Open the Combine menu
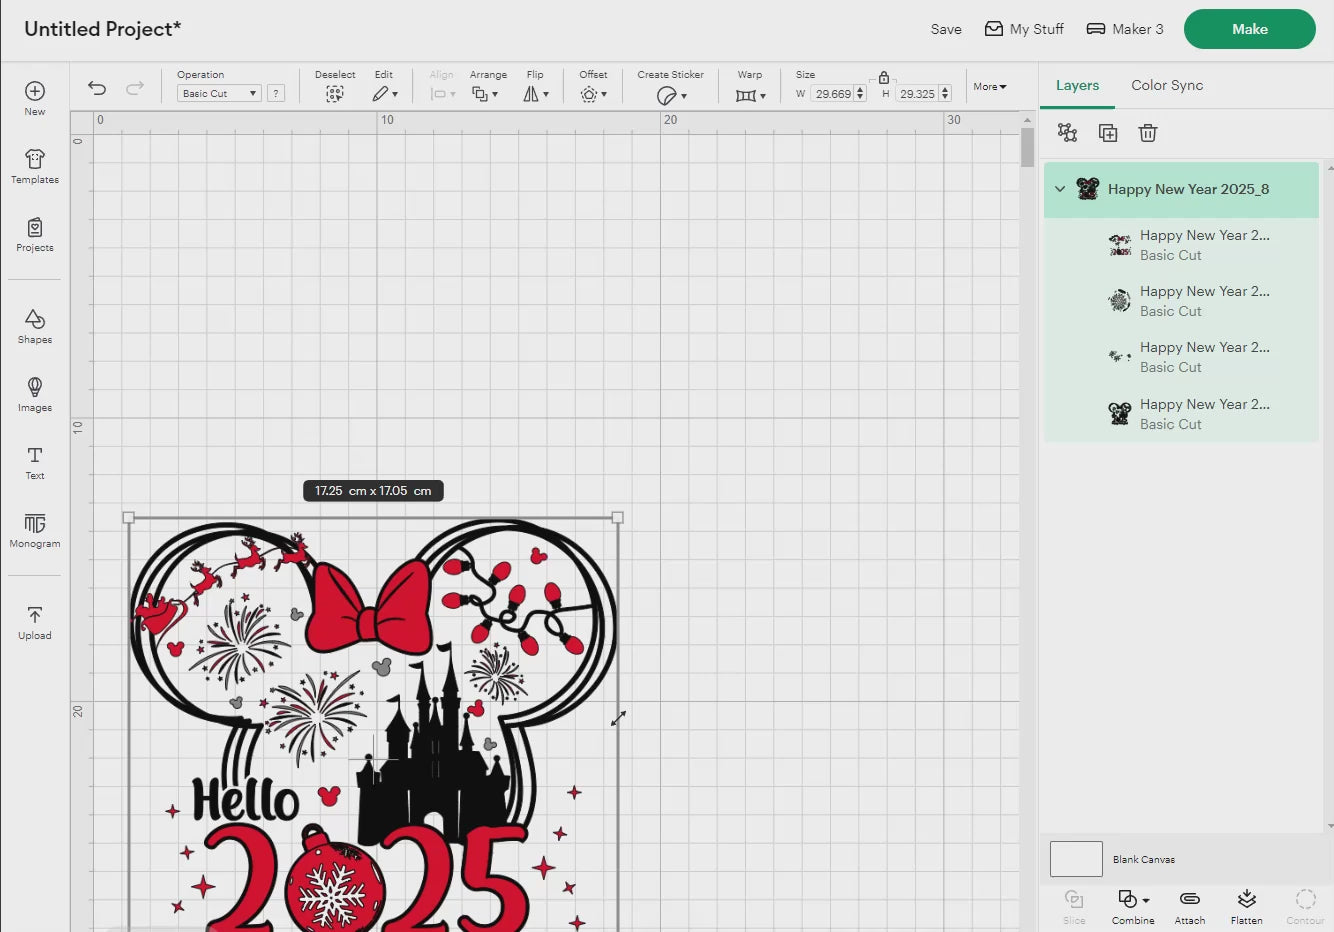This screenshot has width=1334, height=932. coord(1133,906)
